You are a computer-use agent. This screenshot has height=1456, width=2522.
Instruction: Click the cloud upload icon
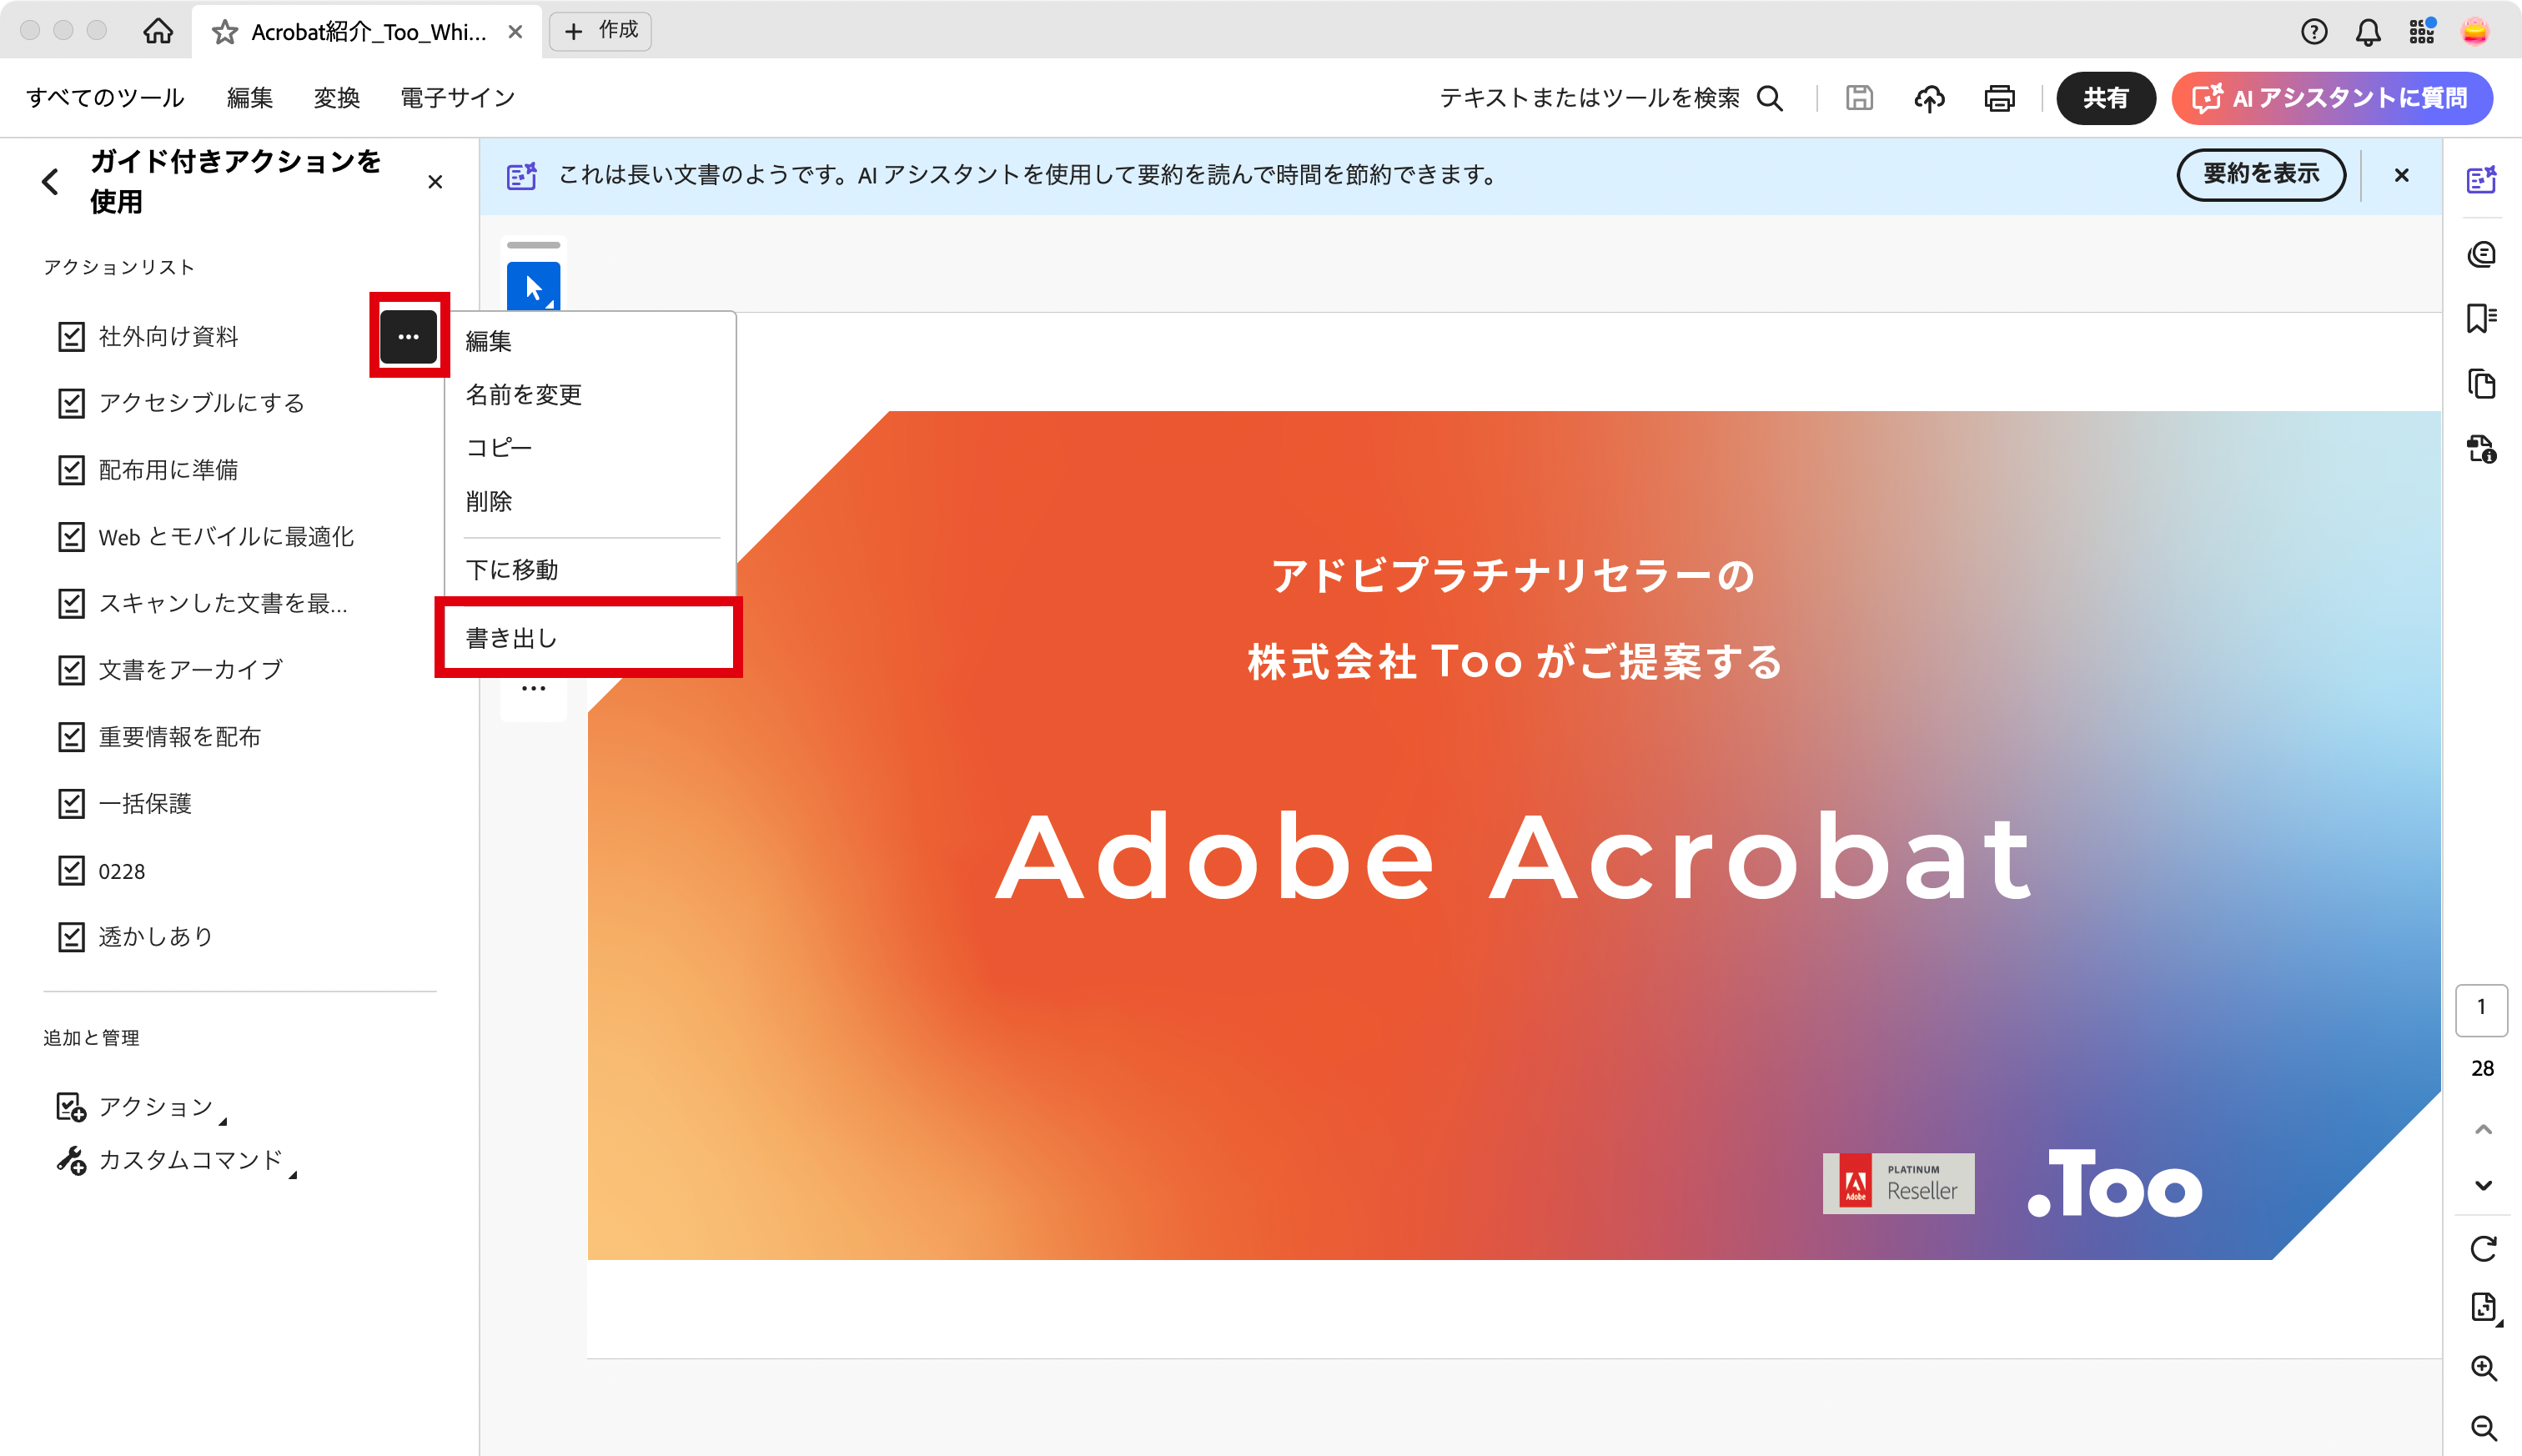1929,98
